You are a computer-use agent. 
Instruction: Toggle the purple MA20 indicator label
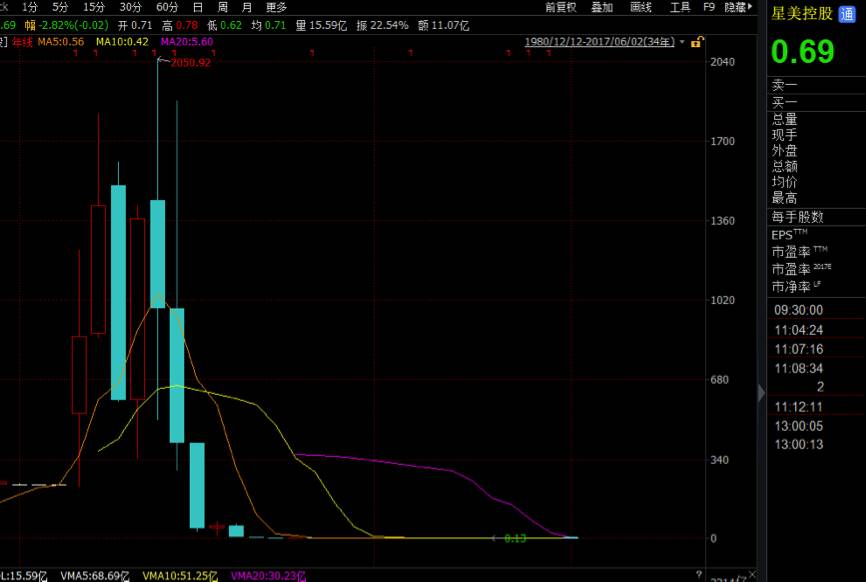[187, 41]
